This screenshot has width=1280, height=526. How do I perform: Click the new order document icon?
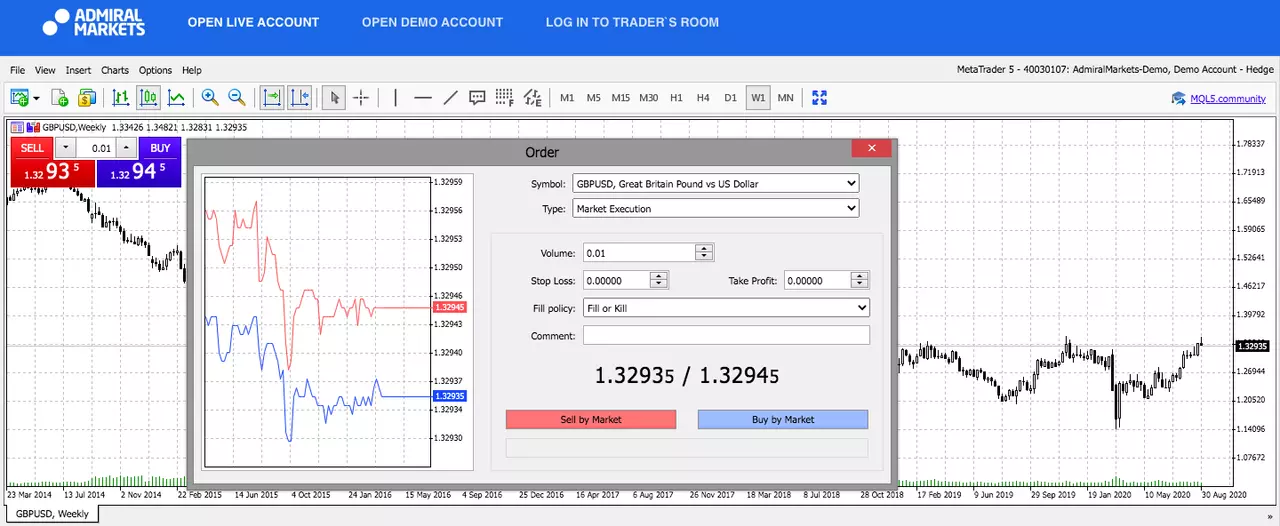60,97
